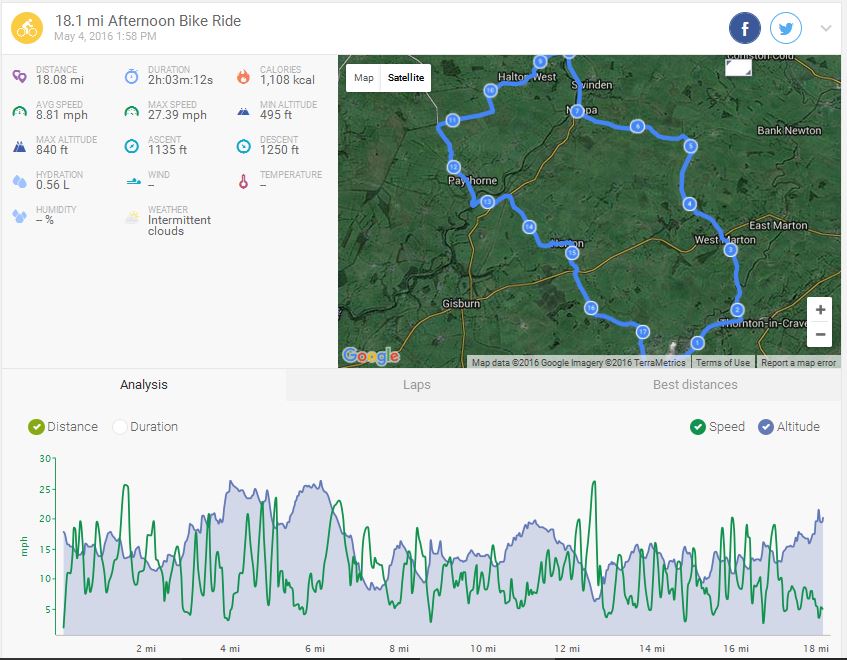The height and width of the screenshot is (660, 847).
Task: Toggle the Altitude checkbox on chart
Action: (766, 427)
